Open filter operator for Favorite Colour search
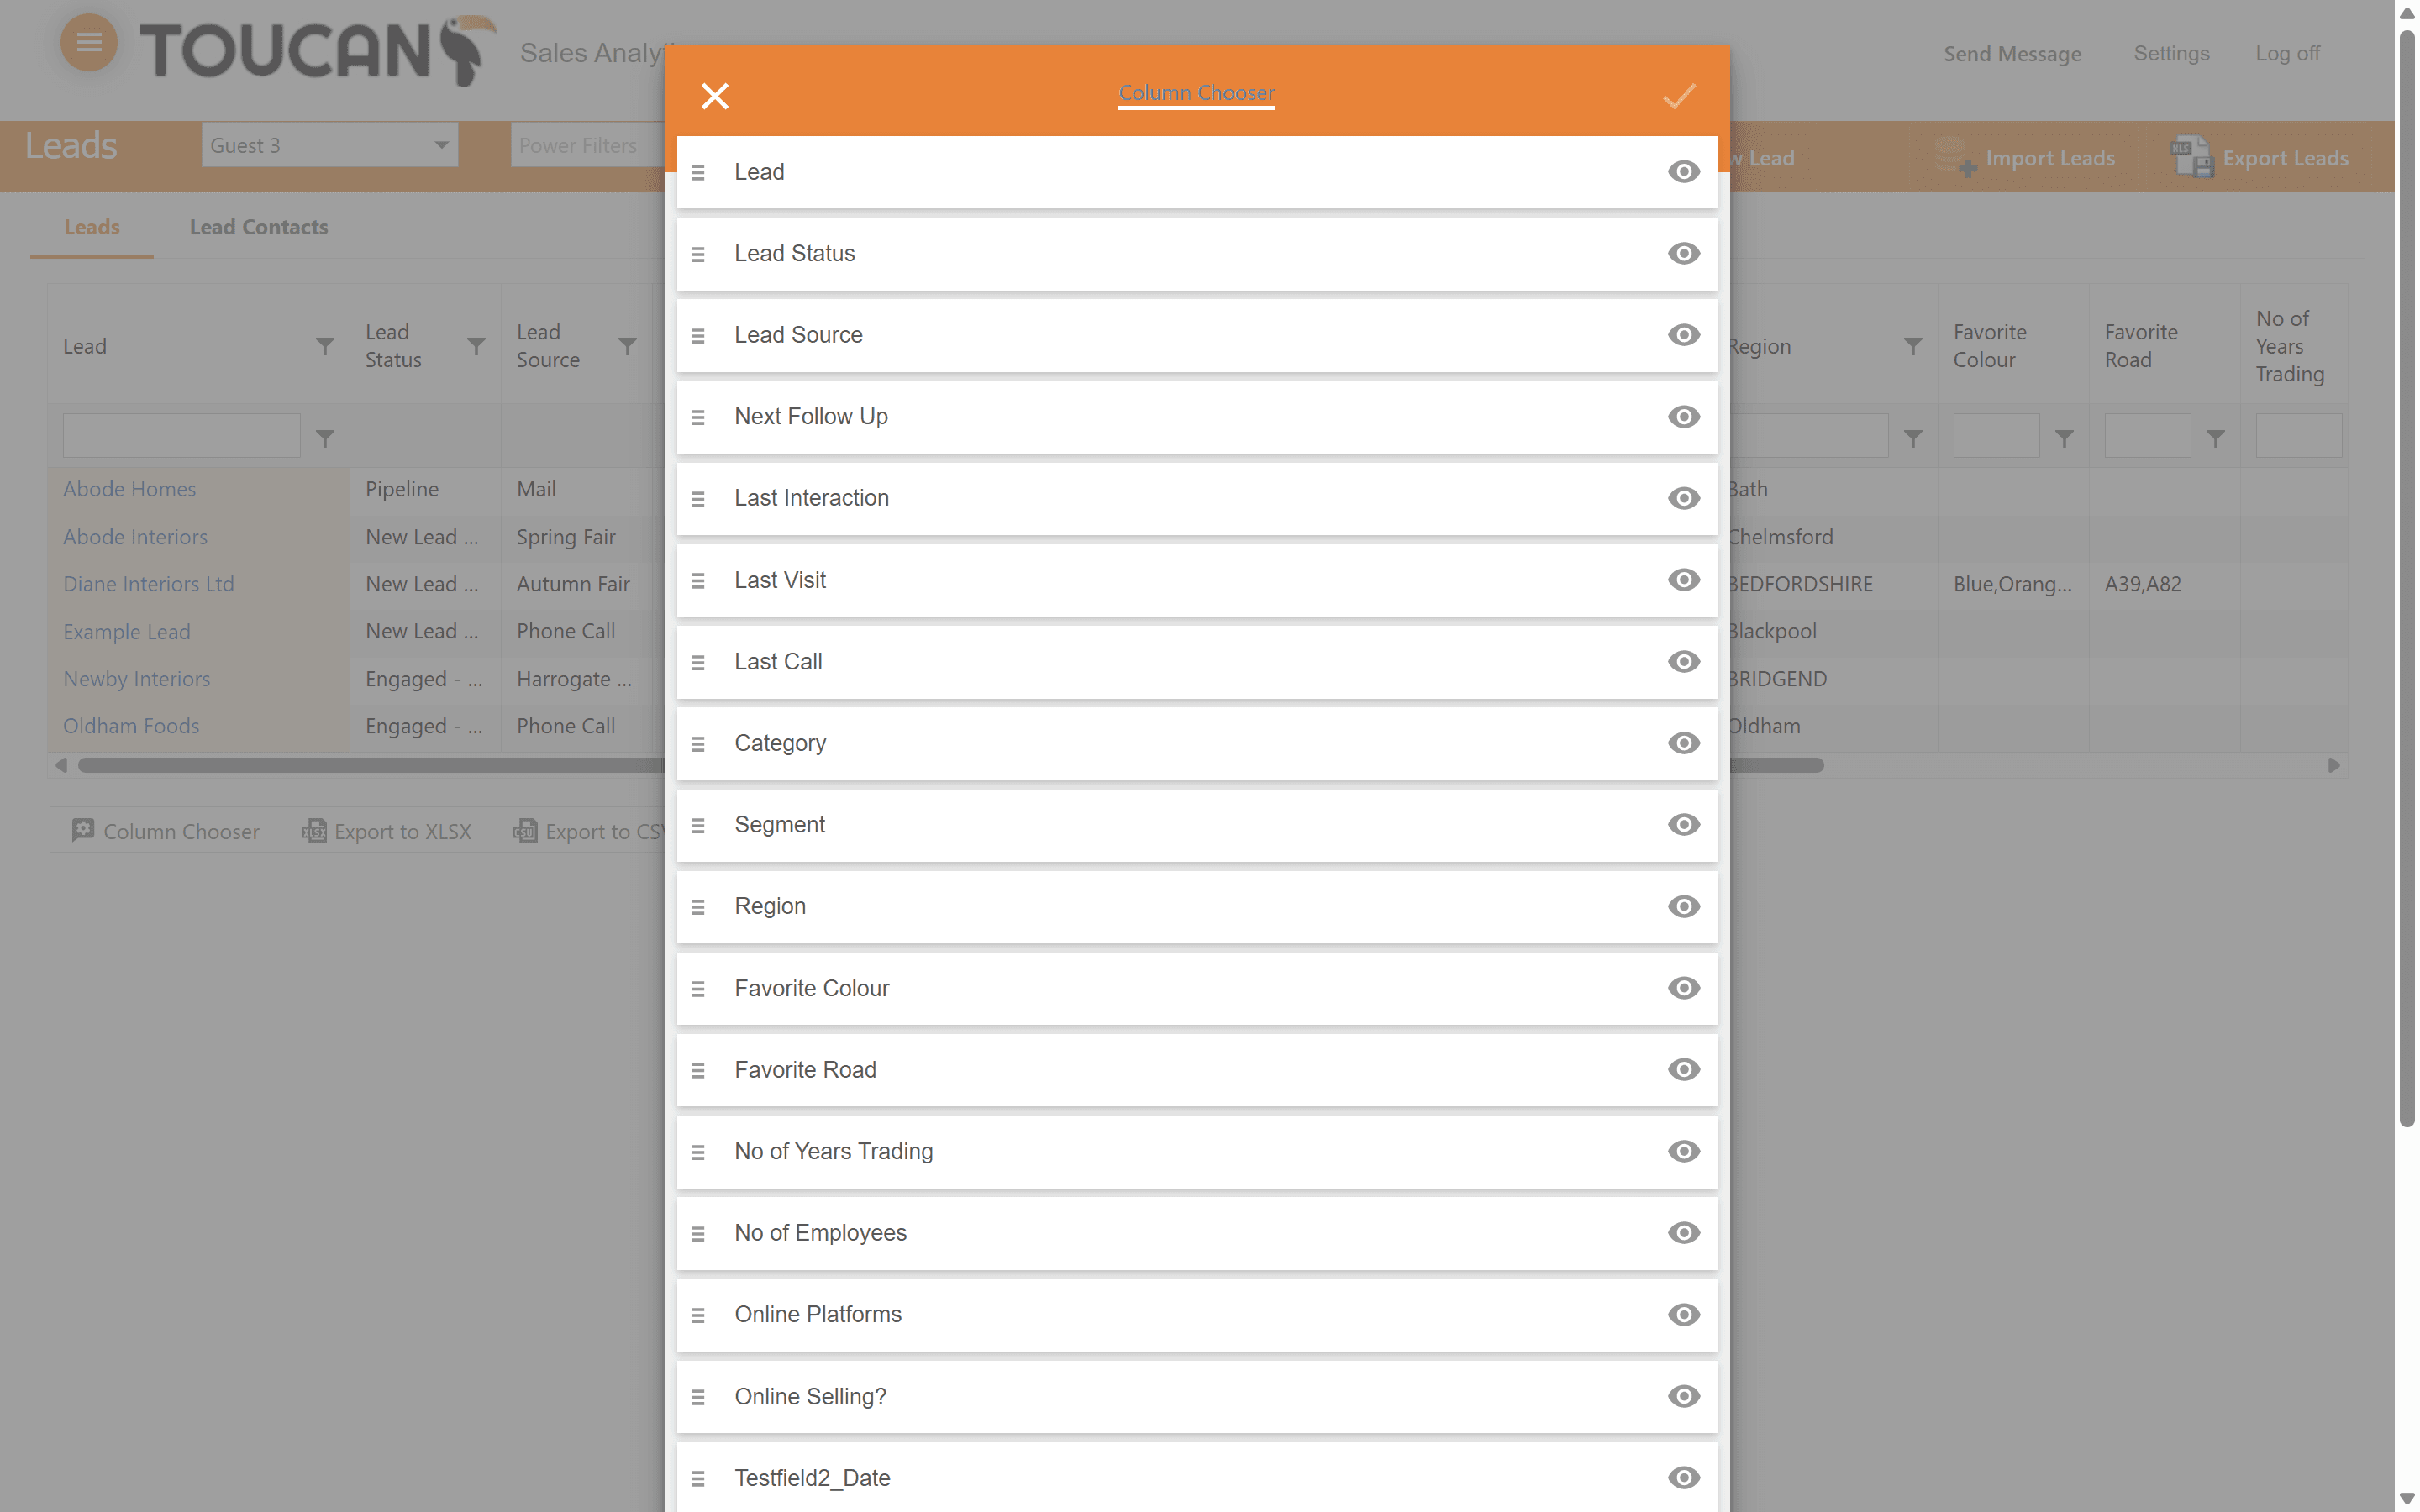 [2063, 438]
